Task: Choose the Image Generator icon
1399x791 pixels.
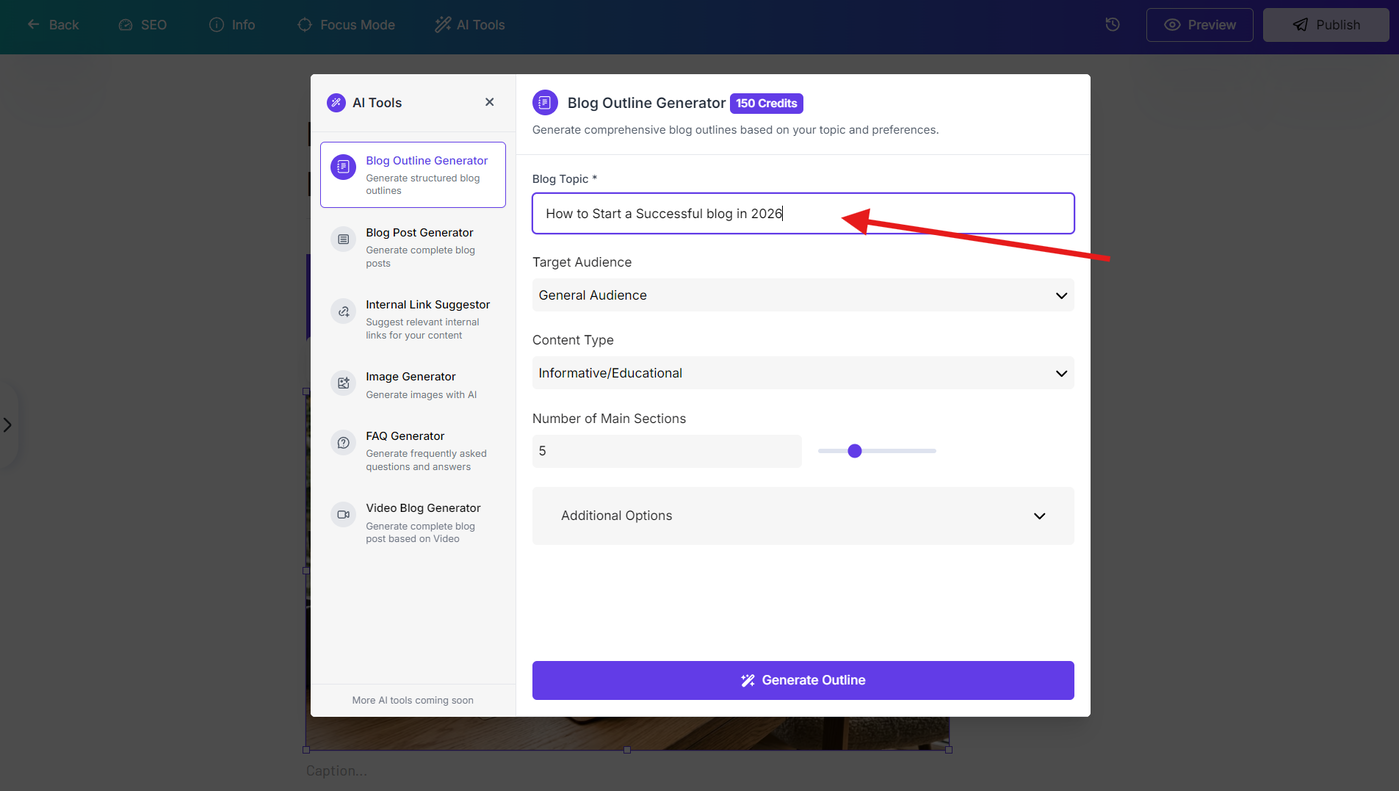Action: 343,383
